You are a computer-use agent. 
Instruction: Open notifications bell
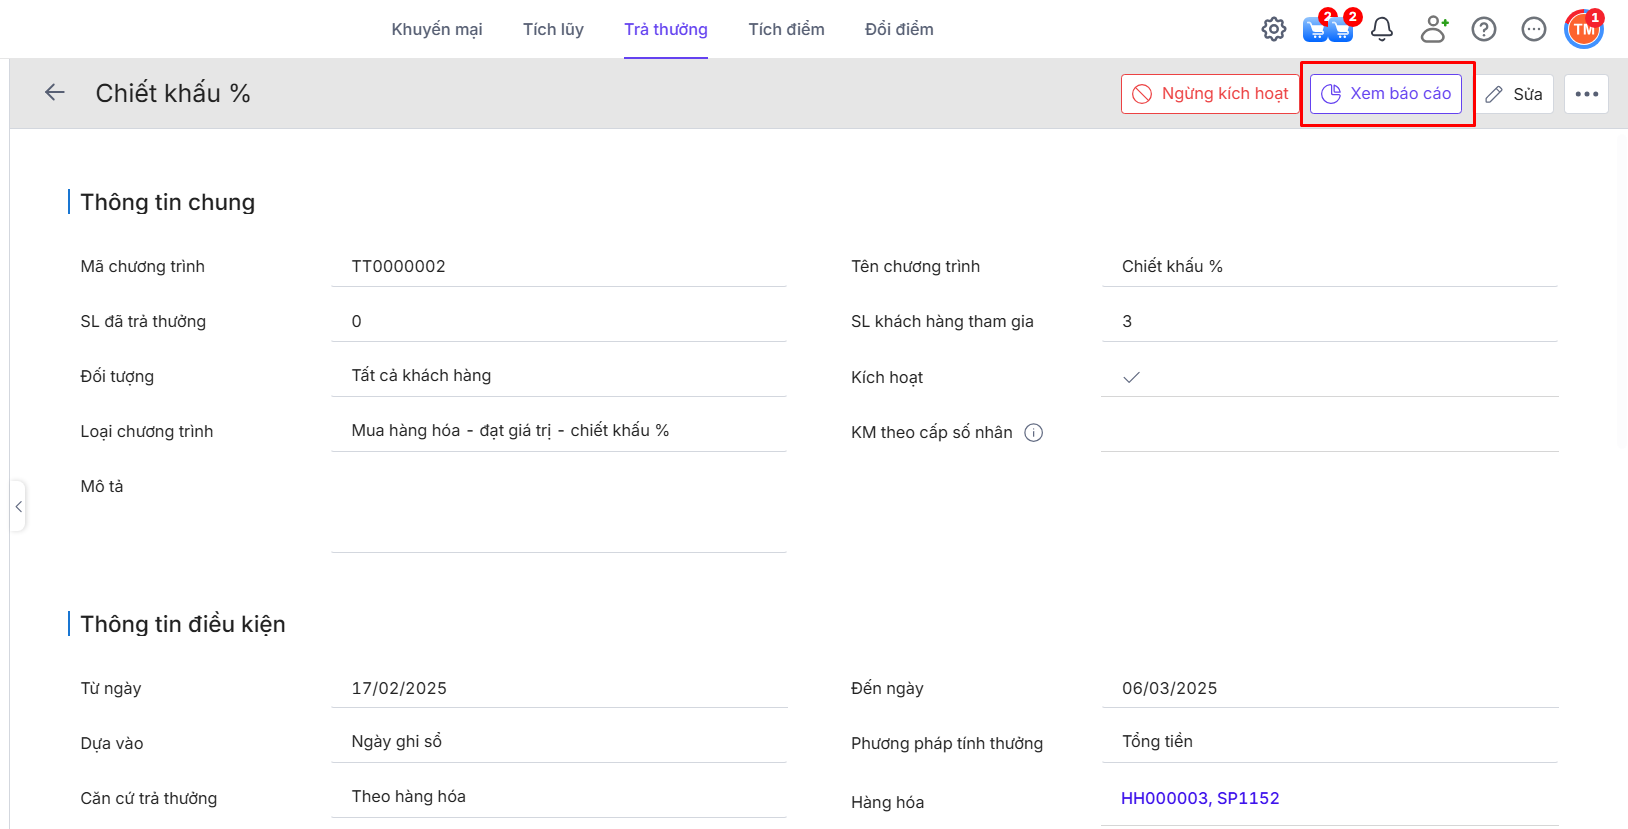tap(1381, 30)
